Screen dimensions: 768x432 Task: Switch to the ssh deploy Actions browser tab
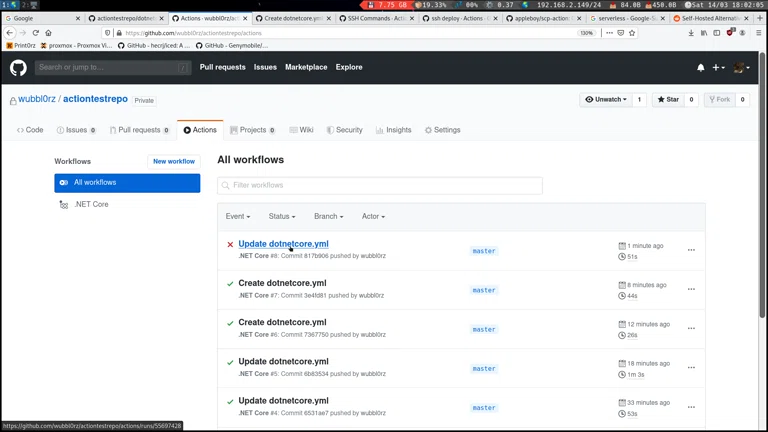458,18
